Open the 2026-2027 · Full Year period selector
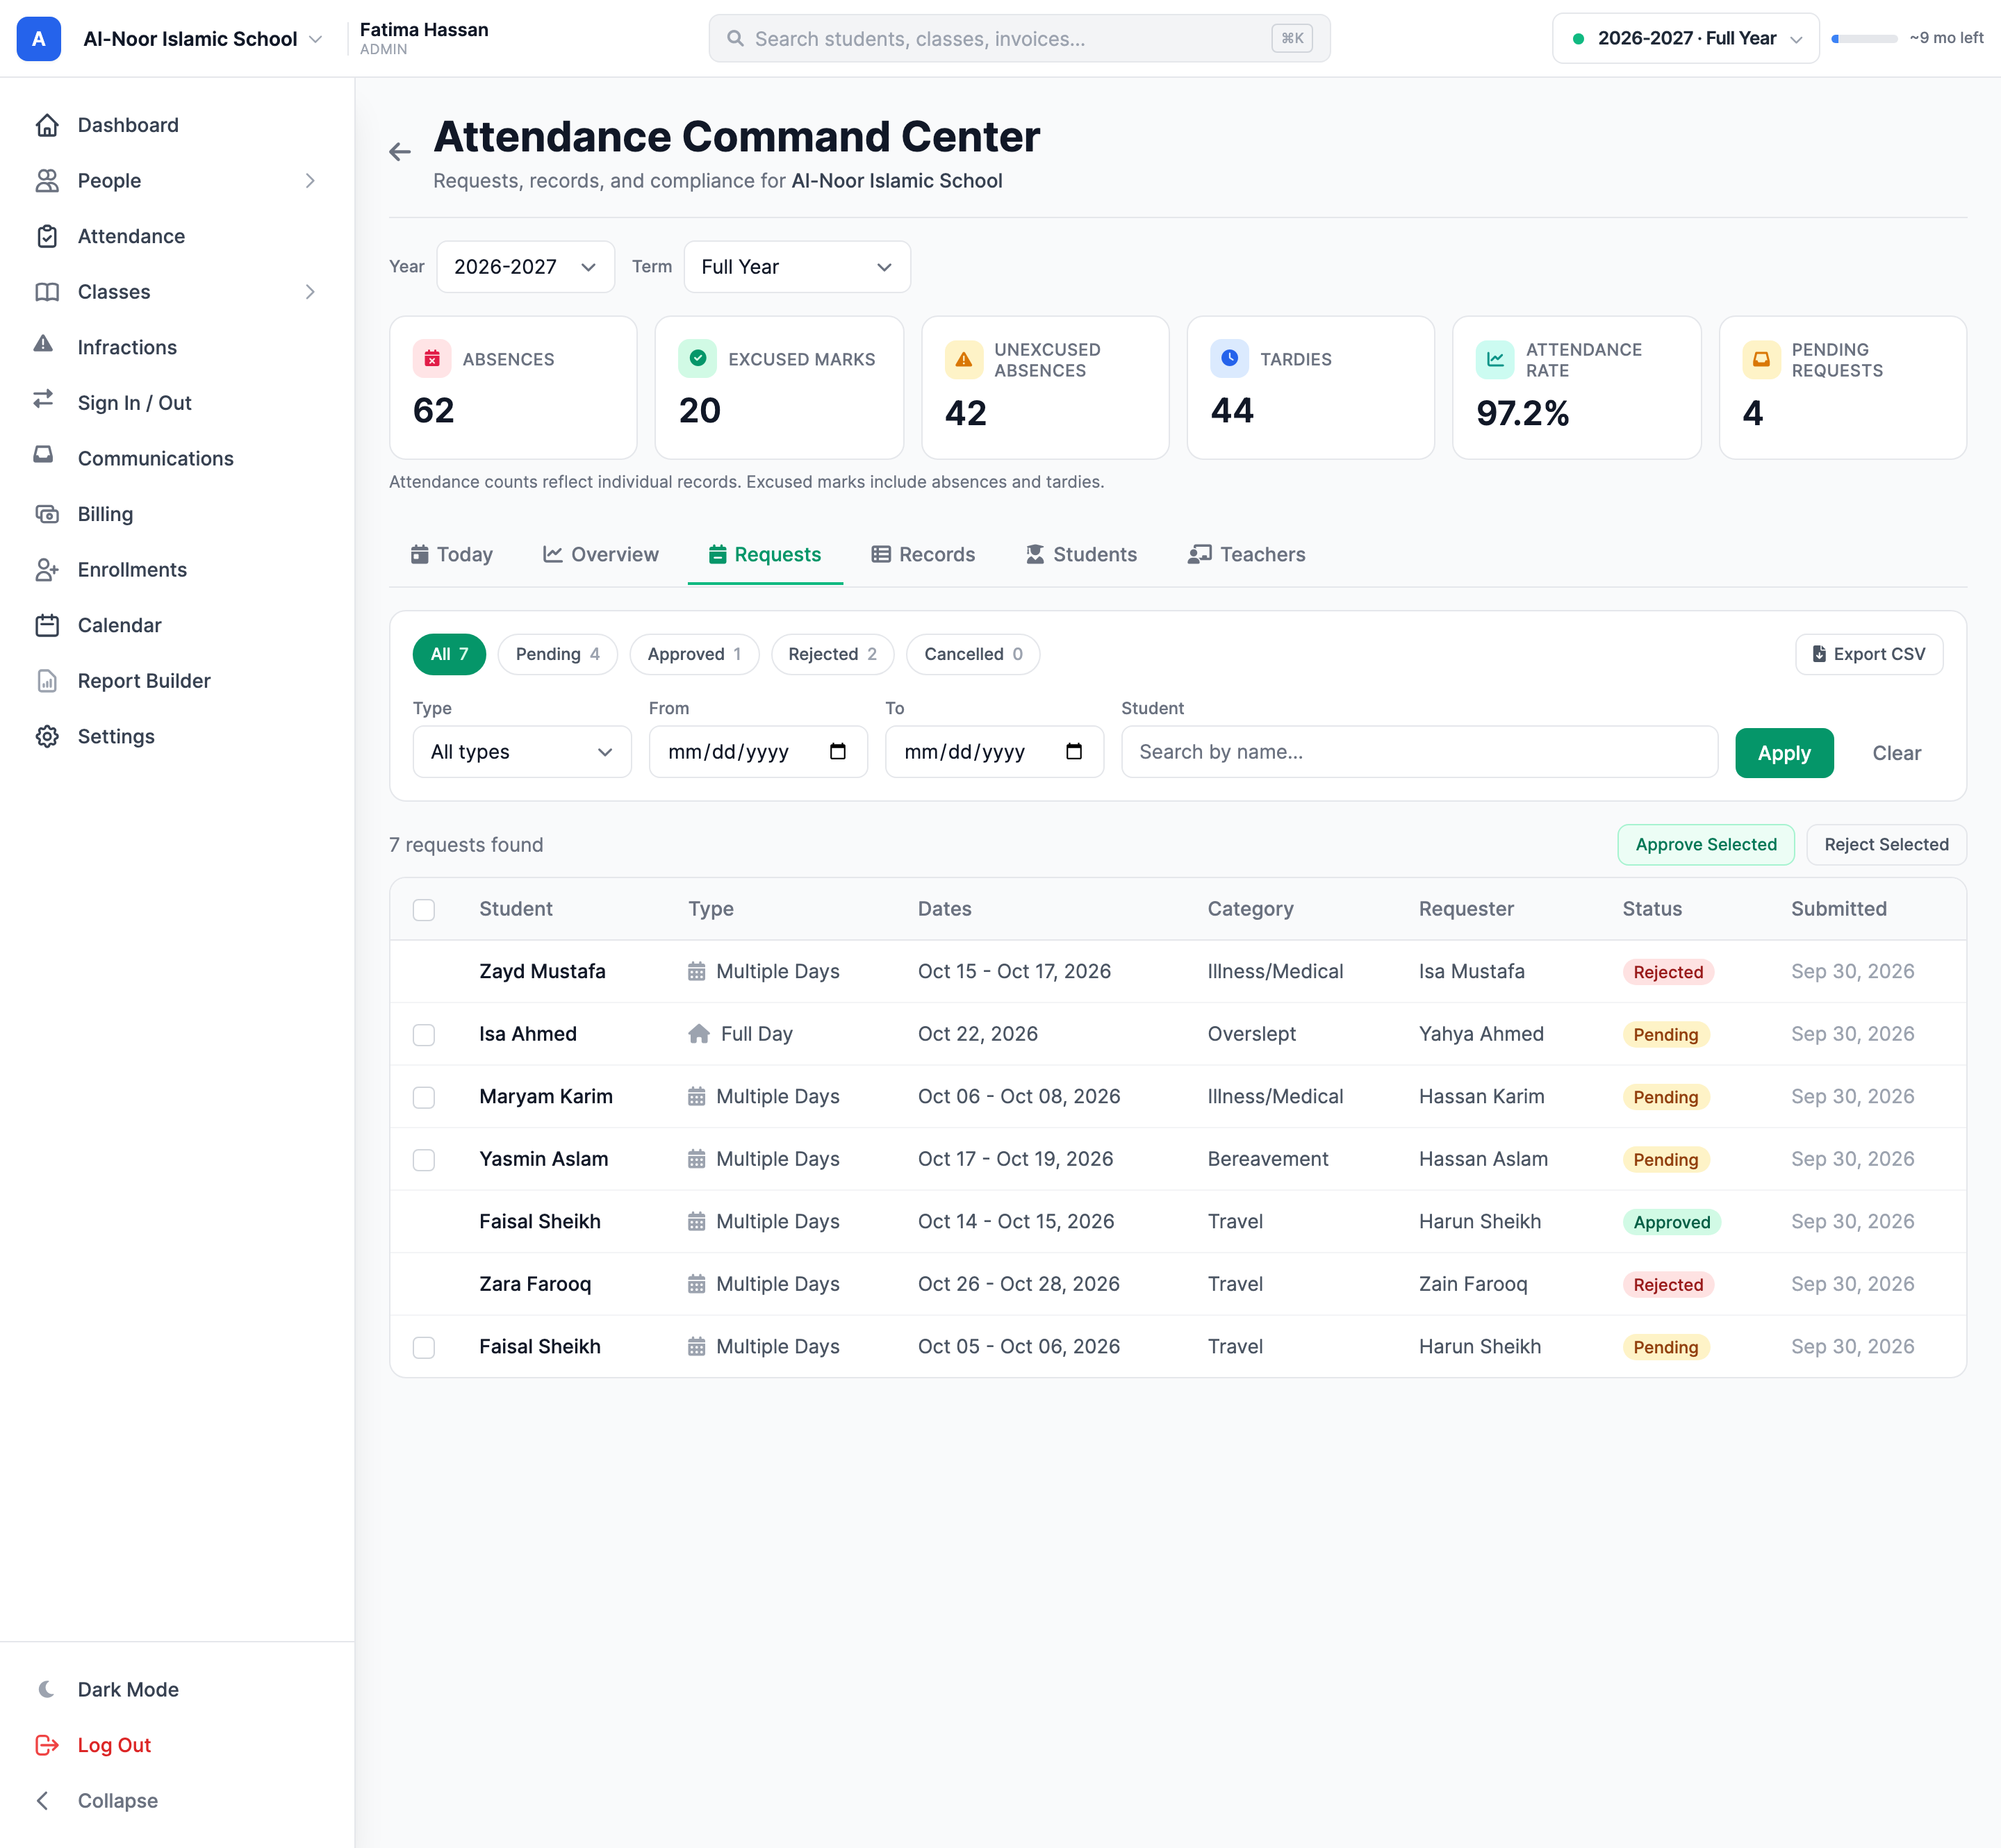The width and height of the screenshot is (2001, 1848). [x=1685, y=39]
